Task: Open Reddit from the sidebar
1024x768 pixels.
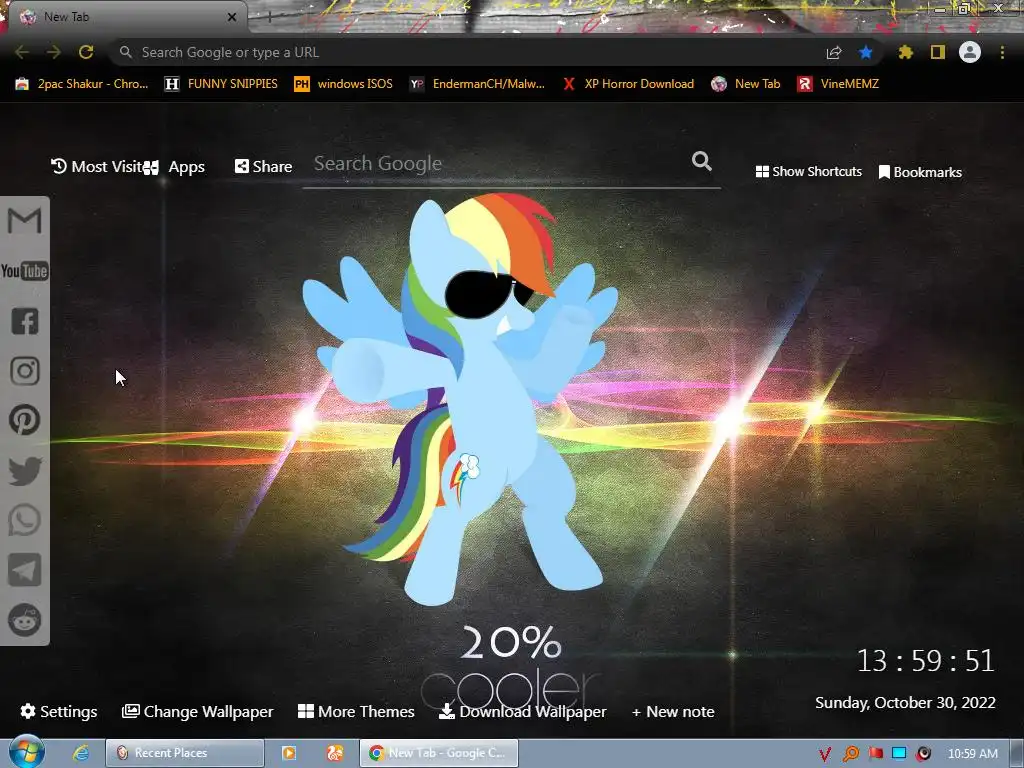Action: [x=25, y=620]
